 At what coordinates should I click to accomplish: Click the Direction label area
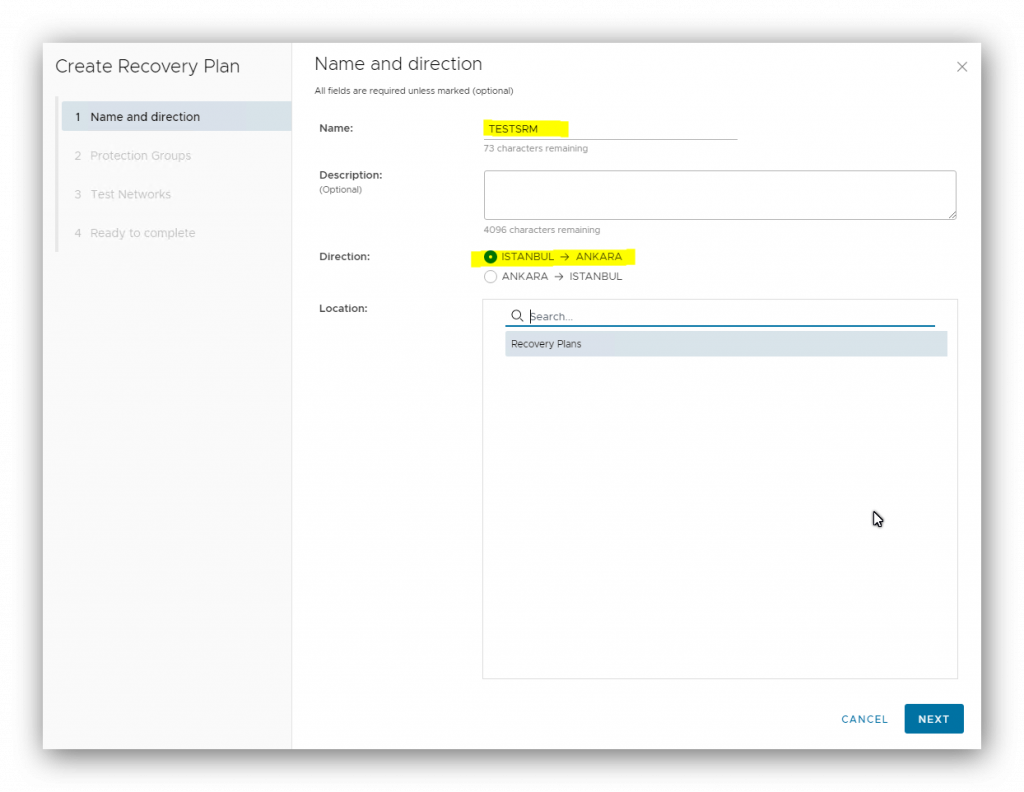pos(344,256)
